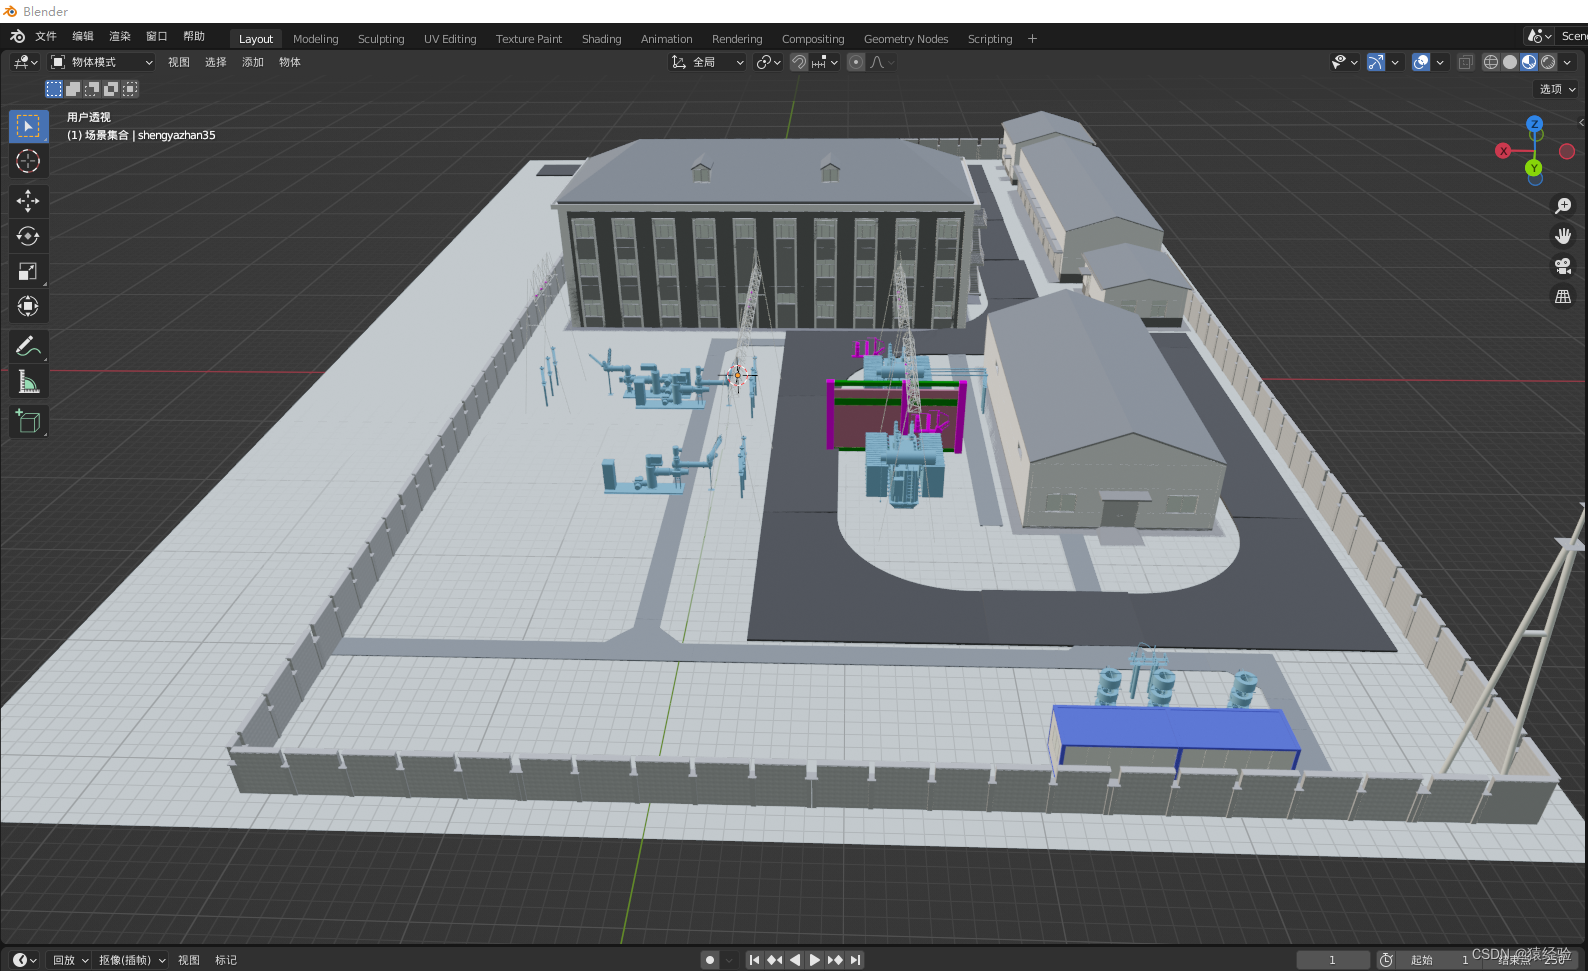Open transform orientation dropdown 全局

(707, 62)
